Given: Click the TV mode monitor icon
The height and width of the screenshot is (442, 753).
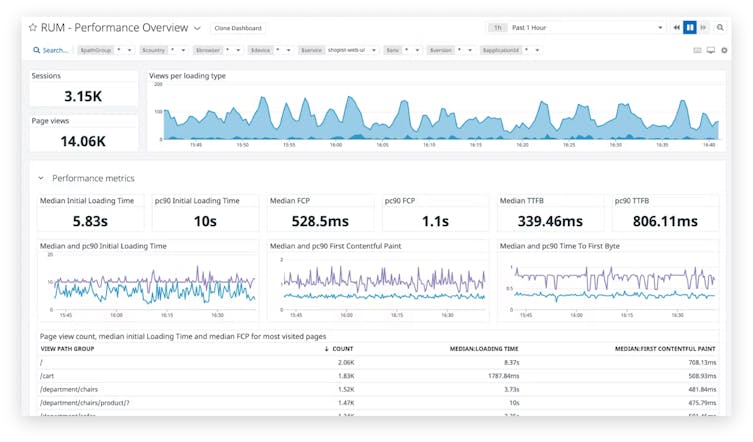Looking at the screenshot, I should pos(711,50).
